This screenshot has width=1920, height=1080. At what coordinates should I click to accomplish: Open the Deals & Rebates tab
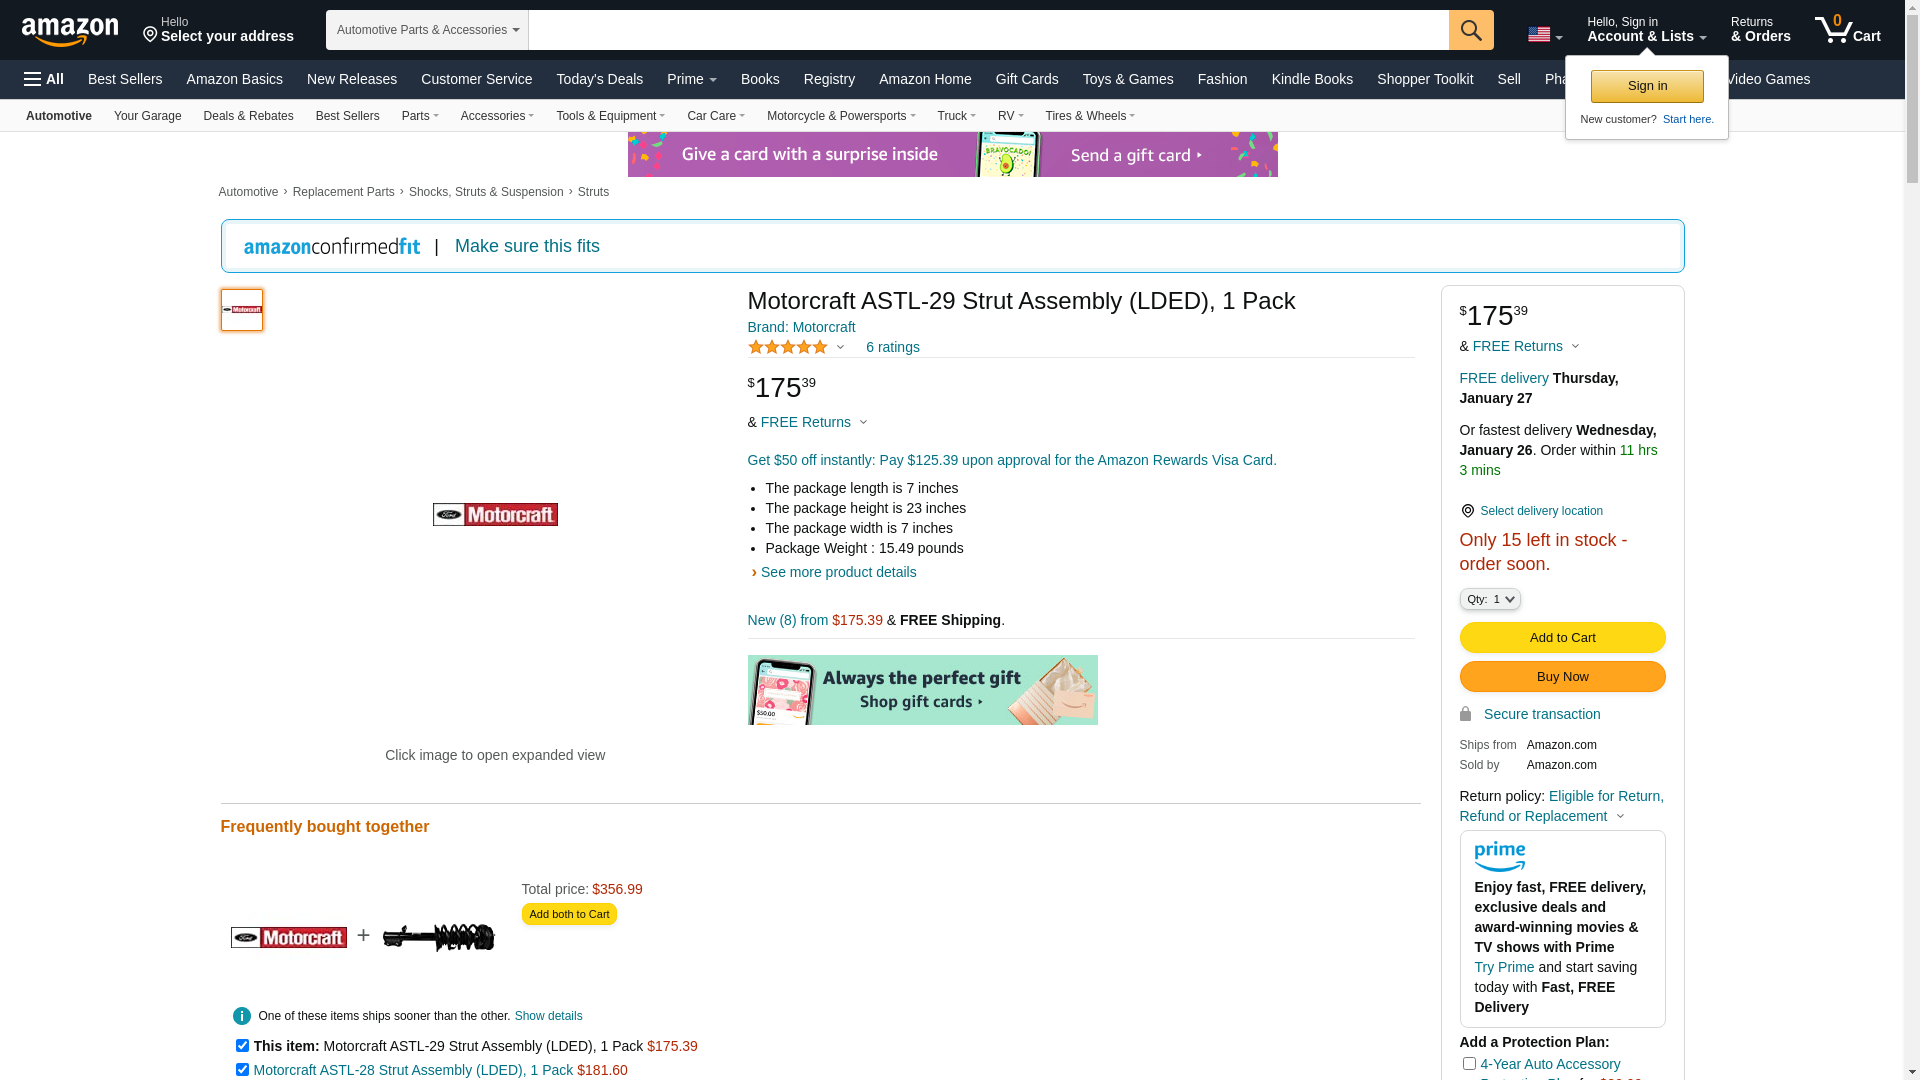click(x=248, y=116)
